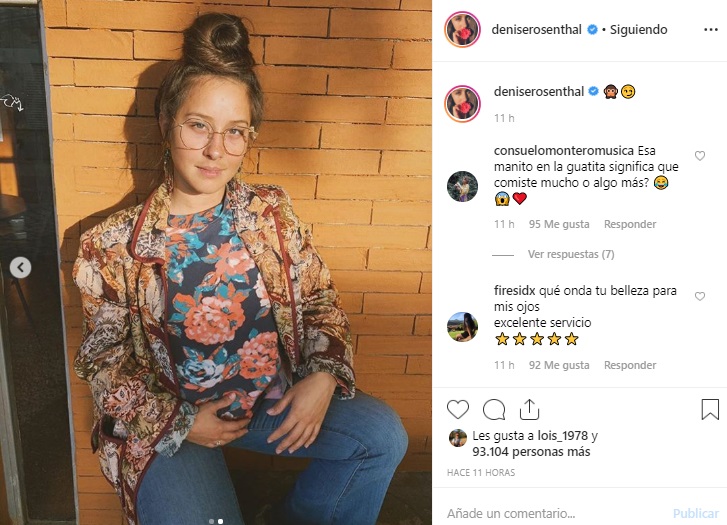Open the comment bubble icon
This screenshot has height=525, width=727.
pyautogui.click(x=494, y=410)
